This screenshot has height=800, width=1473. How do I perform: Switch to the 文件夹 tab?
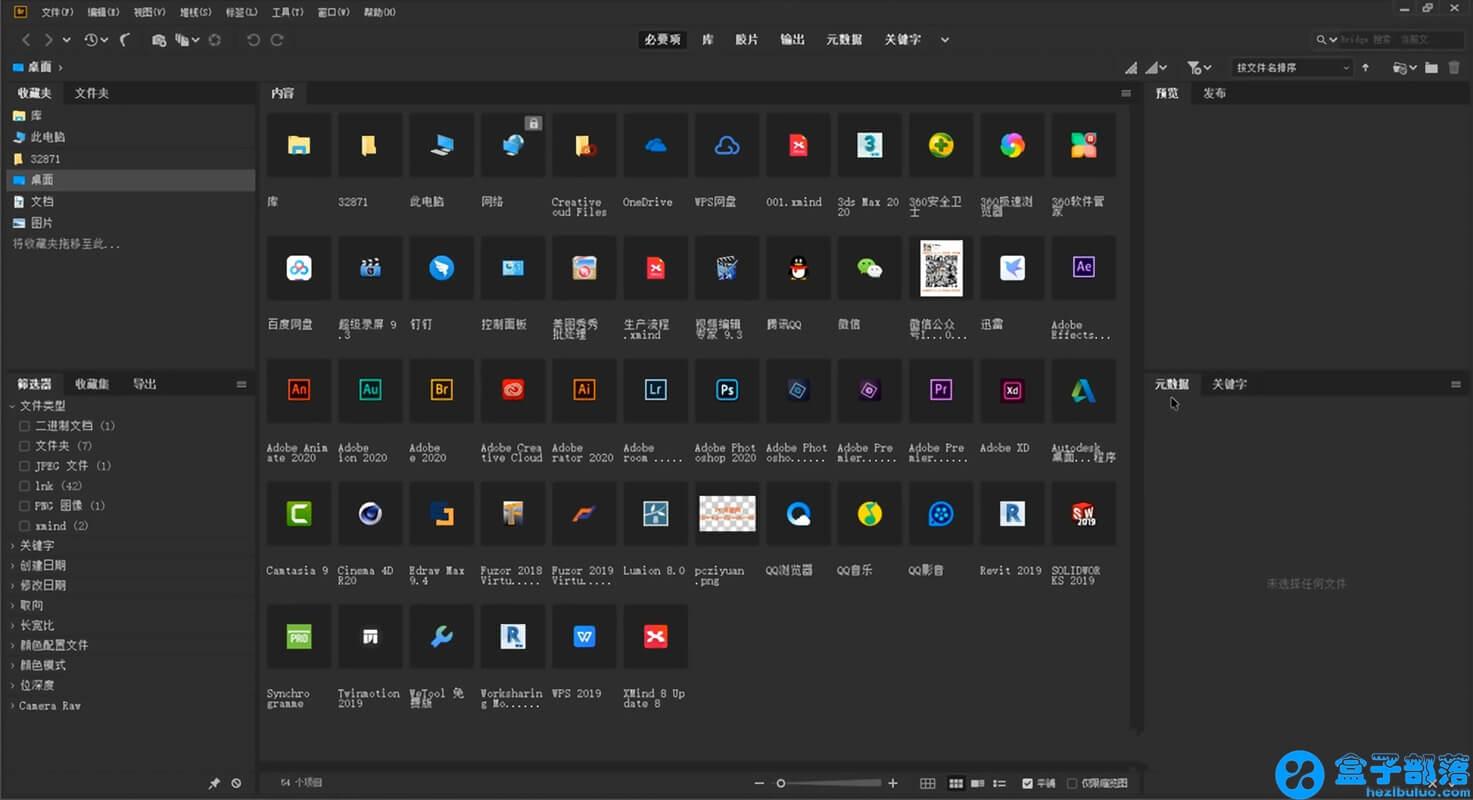click(x=91, y=93)
